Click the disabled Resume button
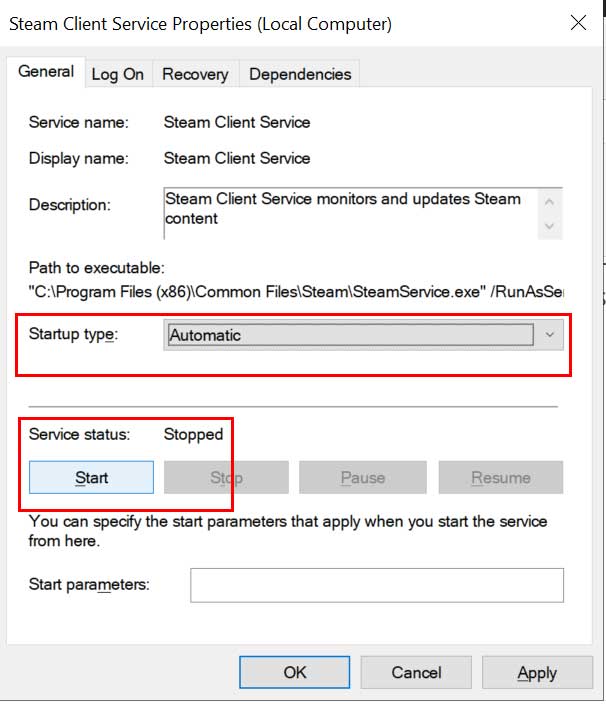Viewport: 606px width, 705px height. 501,477
